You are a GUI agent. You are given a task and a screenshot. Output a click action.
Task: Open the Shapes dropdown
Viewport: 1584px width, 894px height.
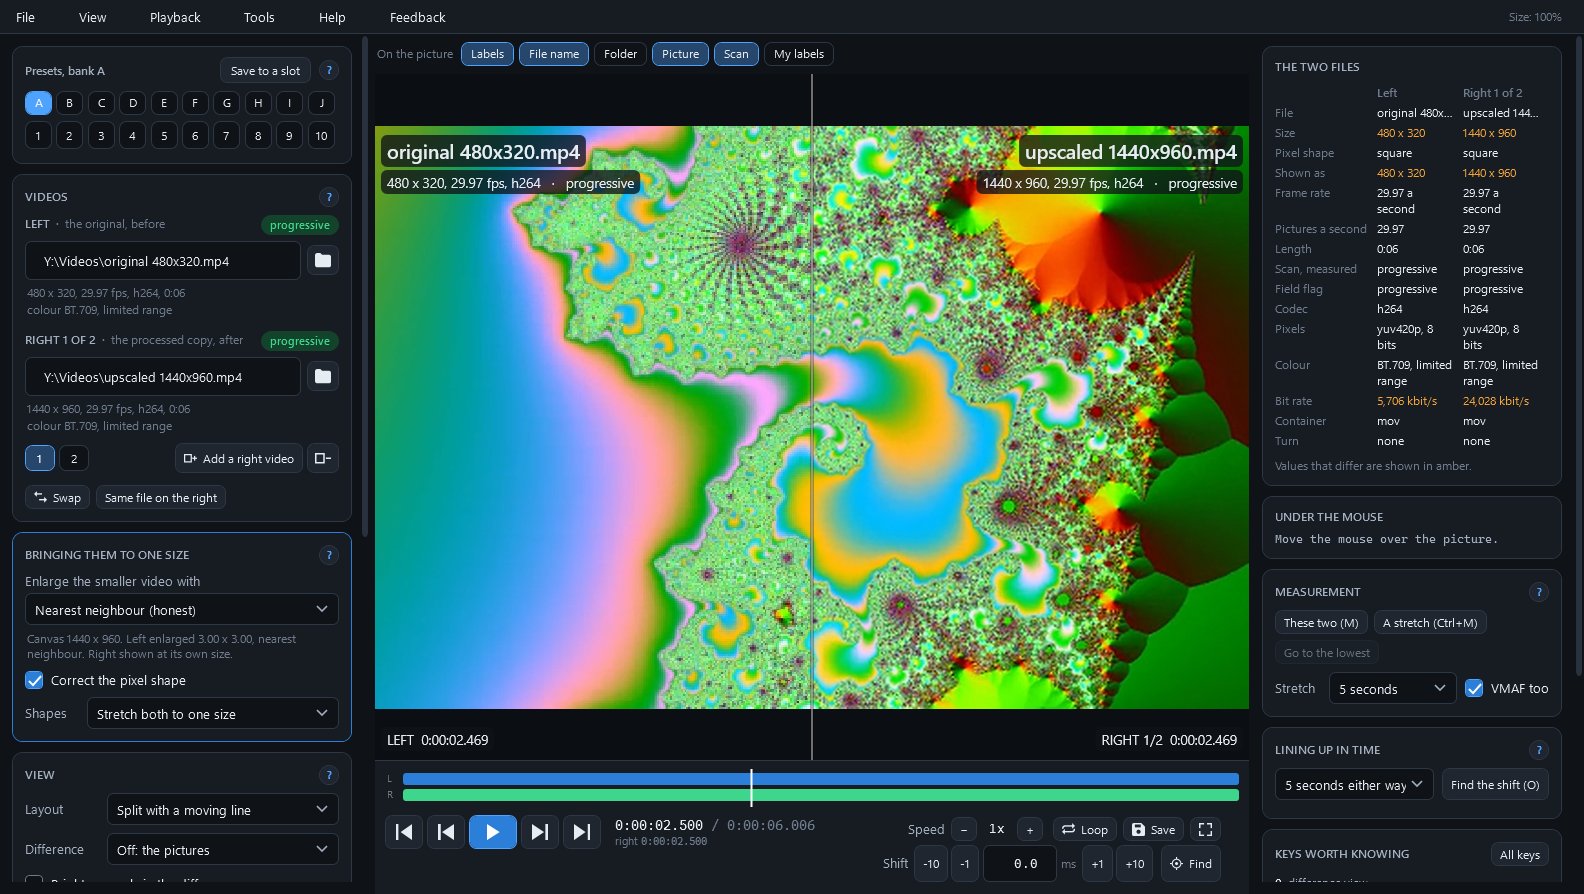pos(213,714)
